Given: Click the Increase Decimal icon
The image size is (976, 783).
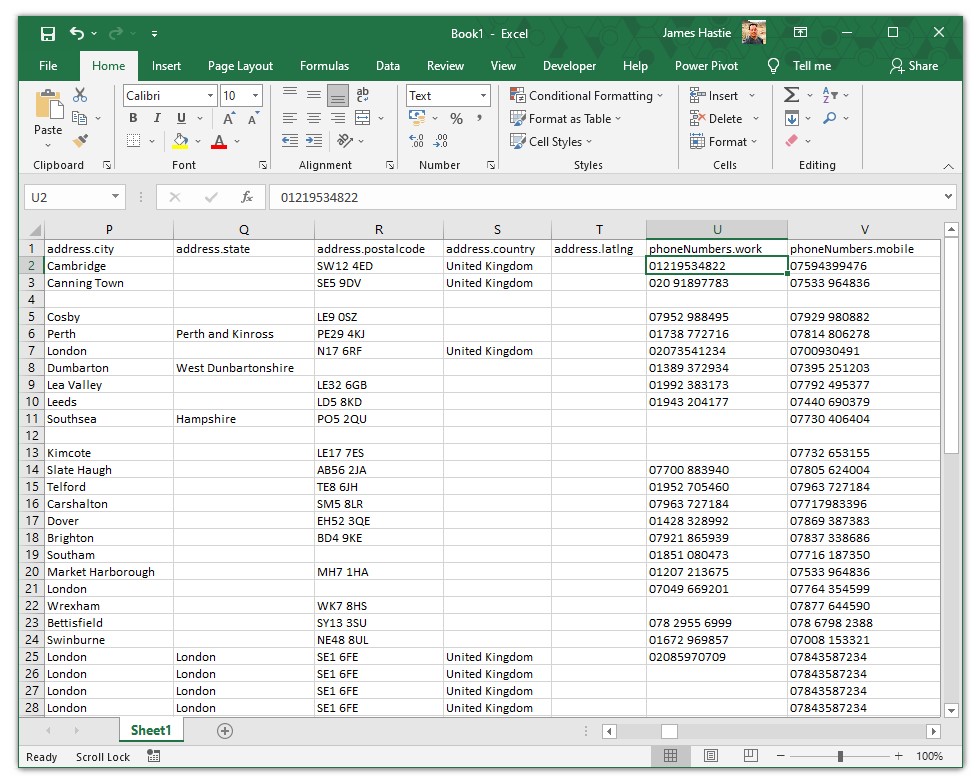Looking at the screenshot, I should 415,141.
